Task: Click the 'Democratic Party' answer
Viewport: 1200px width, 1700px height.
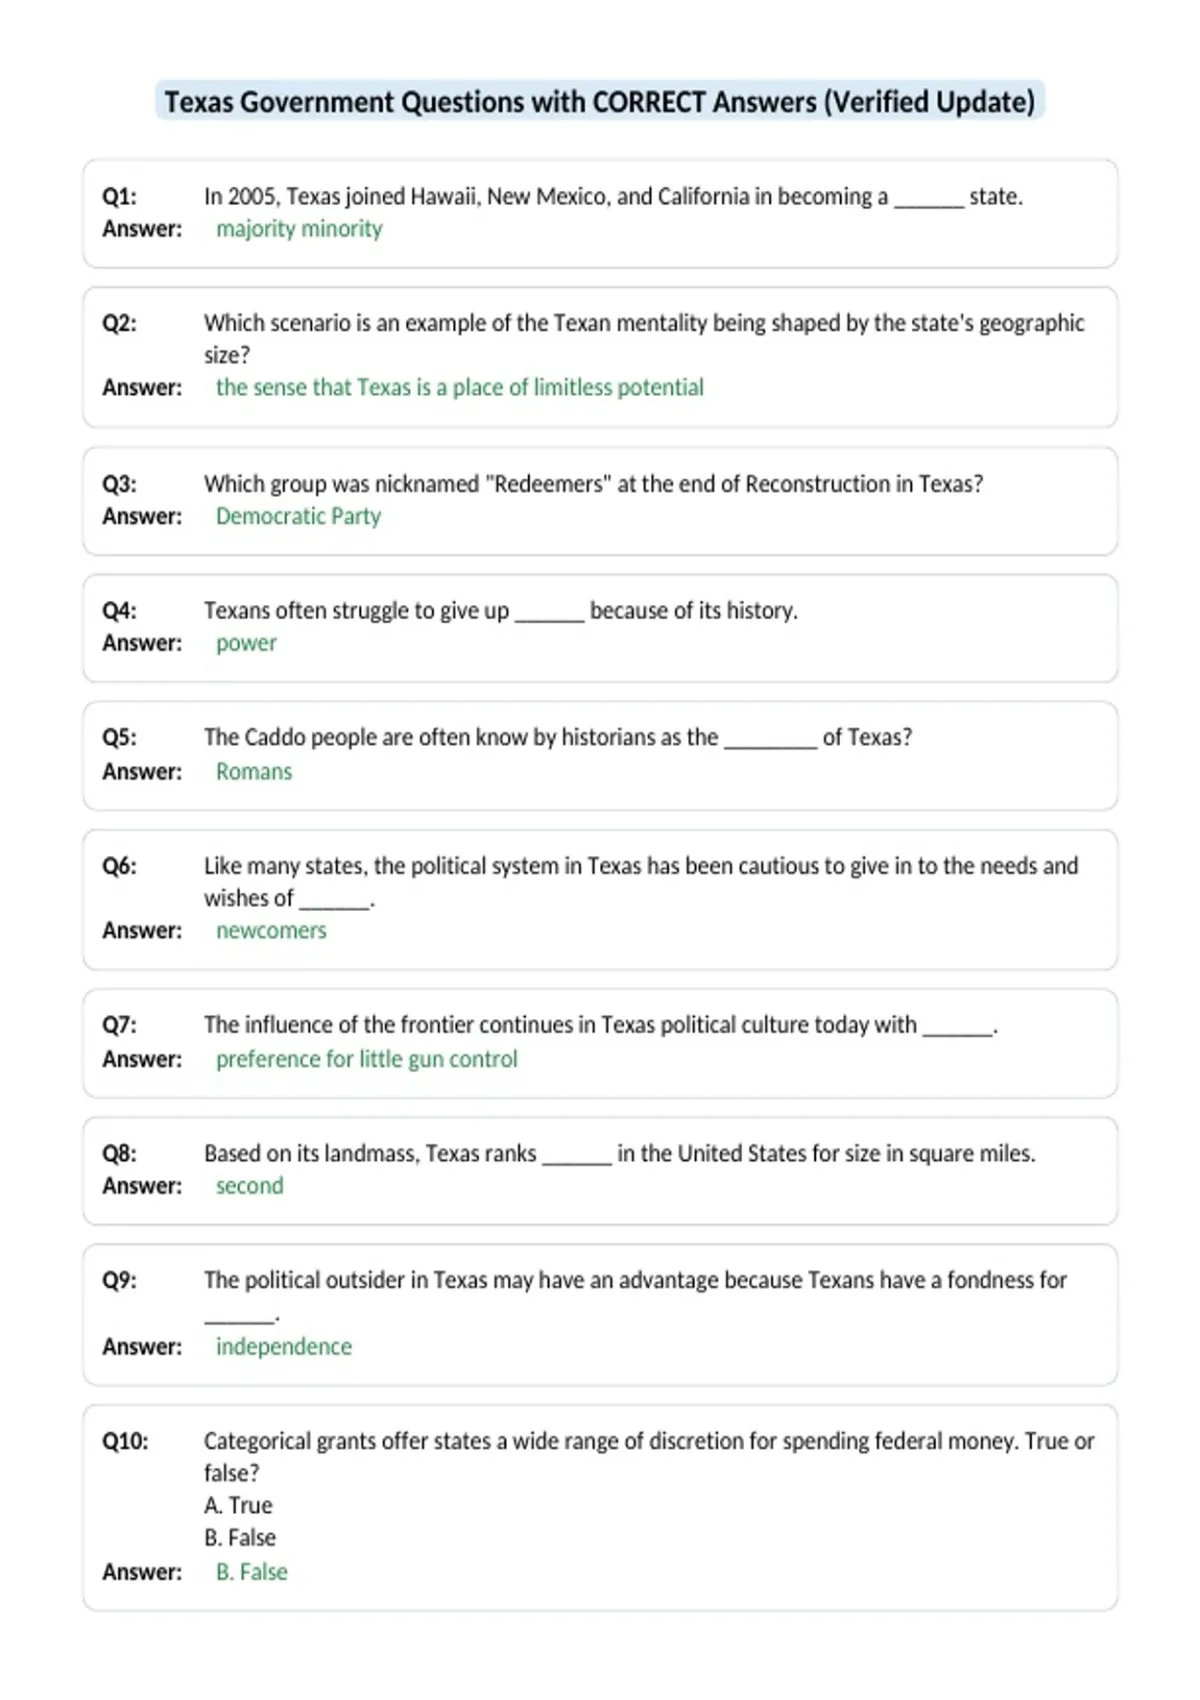Action: 298,516
